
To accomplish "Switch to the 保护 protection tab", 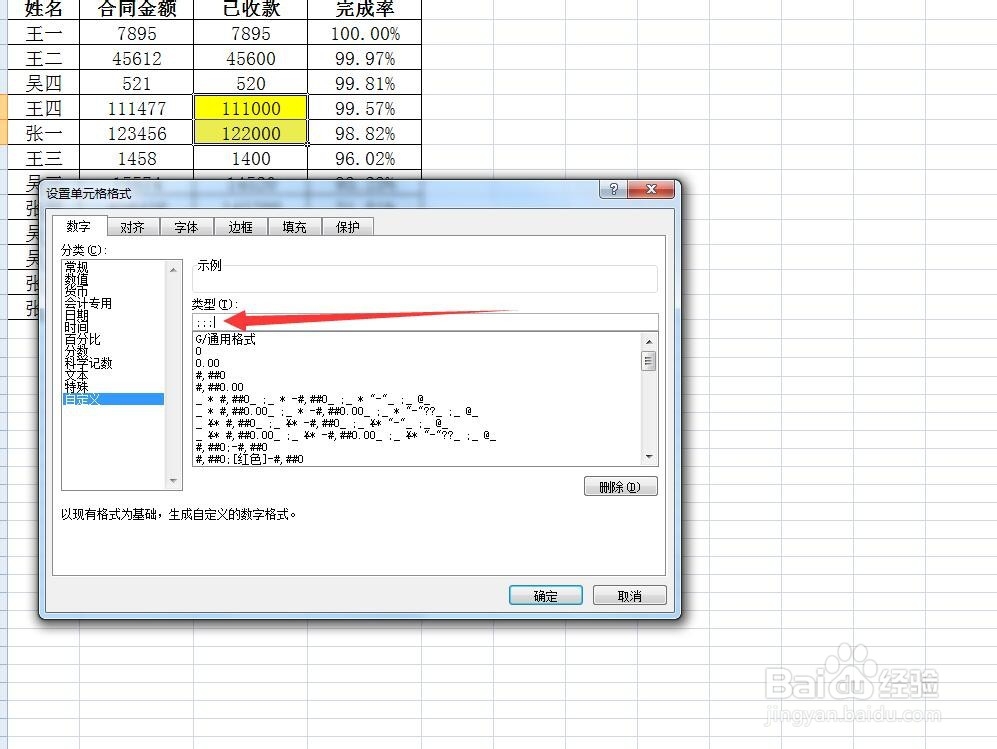I will point(347,226).
